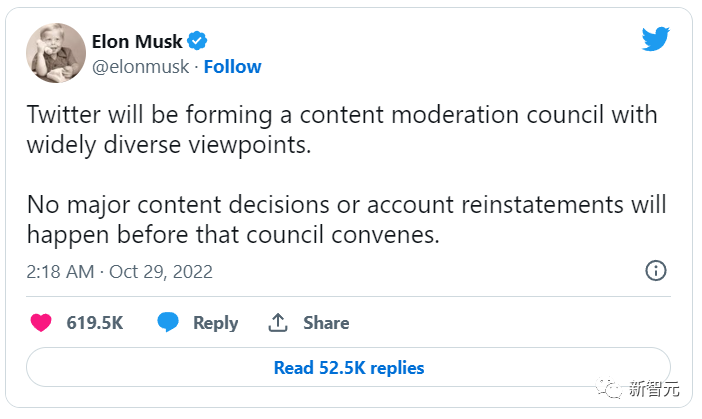Click the Share text label
702x419 pixels.
pos(326,323)
